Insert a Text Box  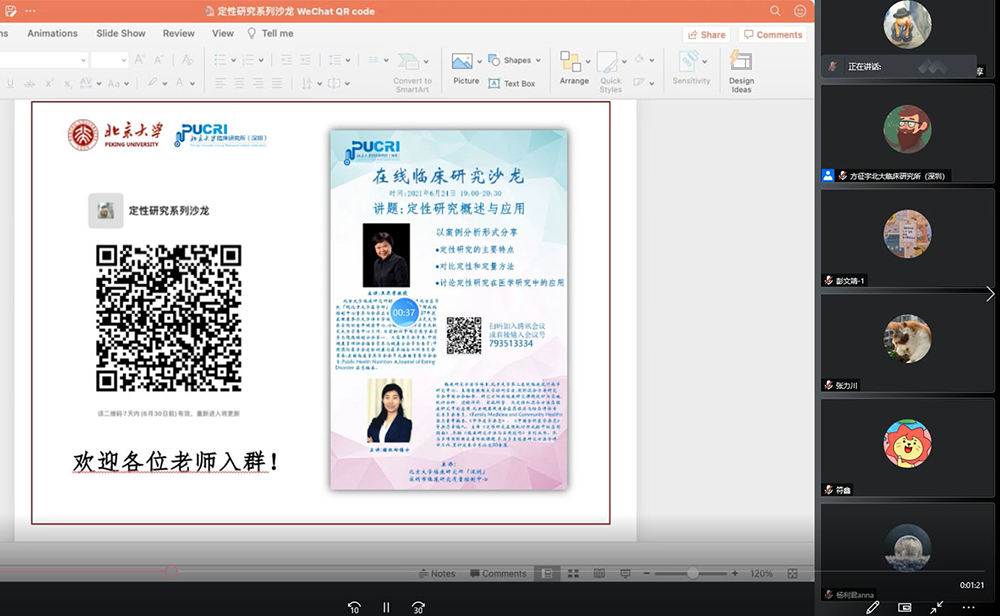click(512, 84)
